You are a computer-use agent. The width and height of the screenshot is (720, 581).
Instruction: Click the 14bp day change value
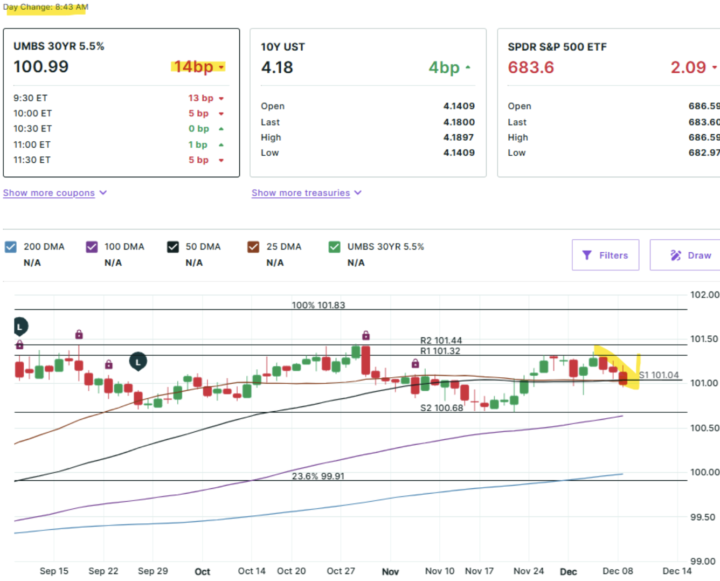(193, 67)
